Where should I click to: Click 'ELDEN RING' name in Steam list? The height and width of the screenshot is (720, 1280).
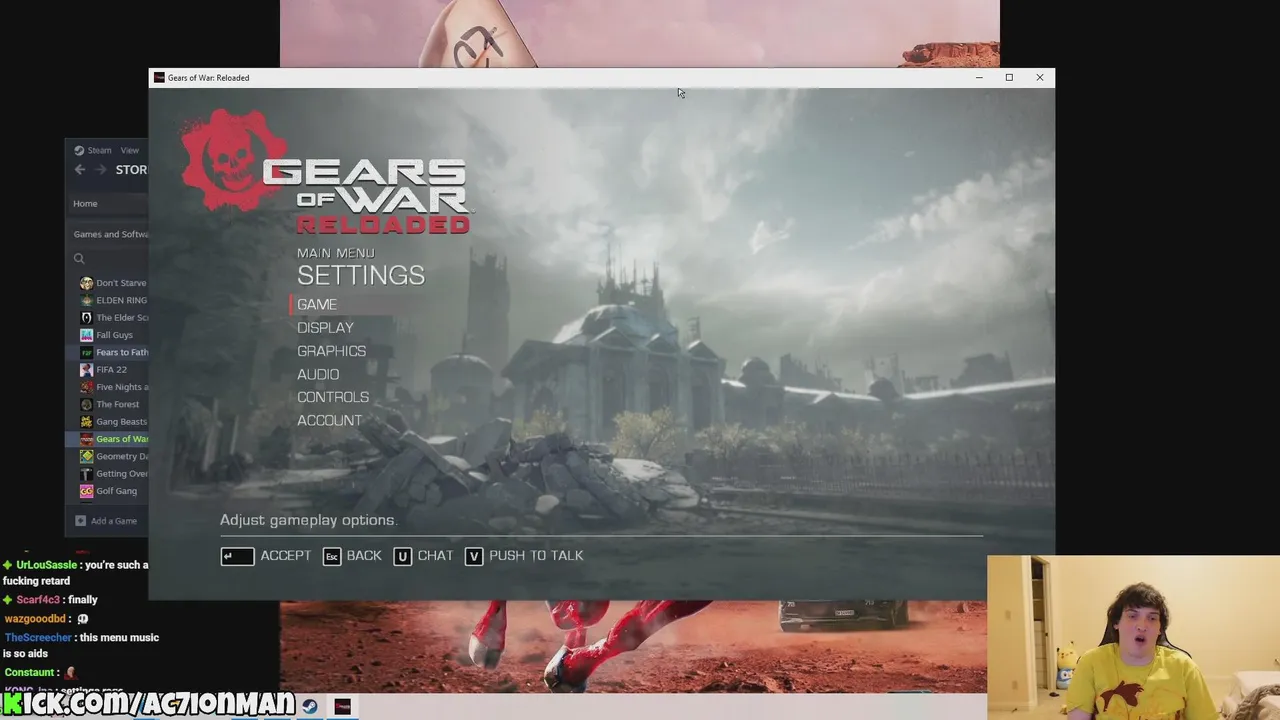[x=122, y=300]
